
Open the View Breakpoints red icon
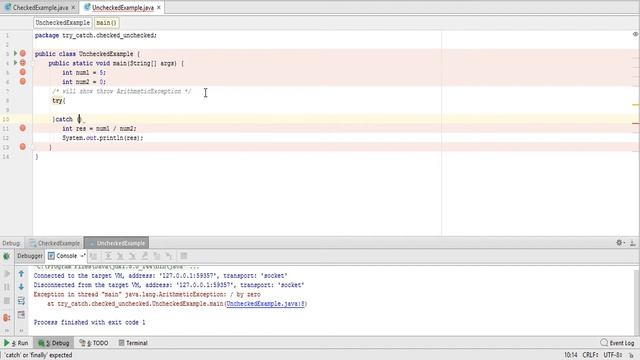tap(7, 317)
